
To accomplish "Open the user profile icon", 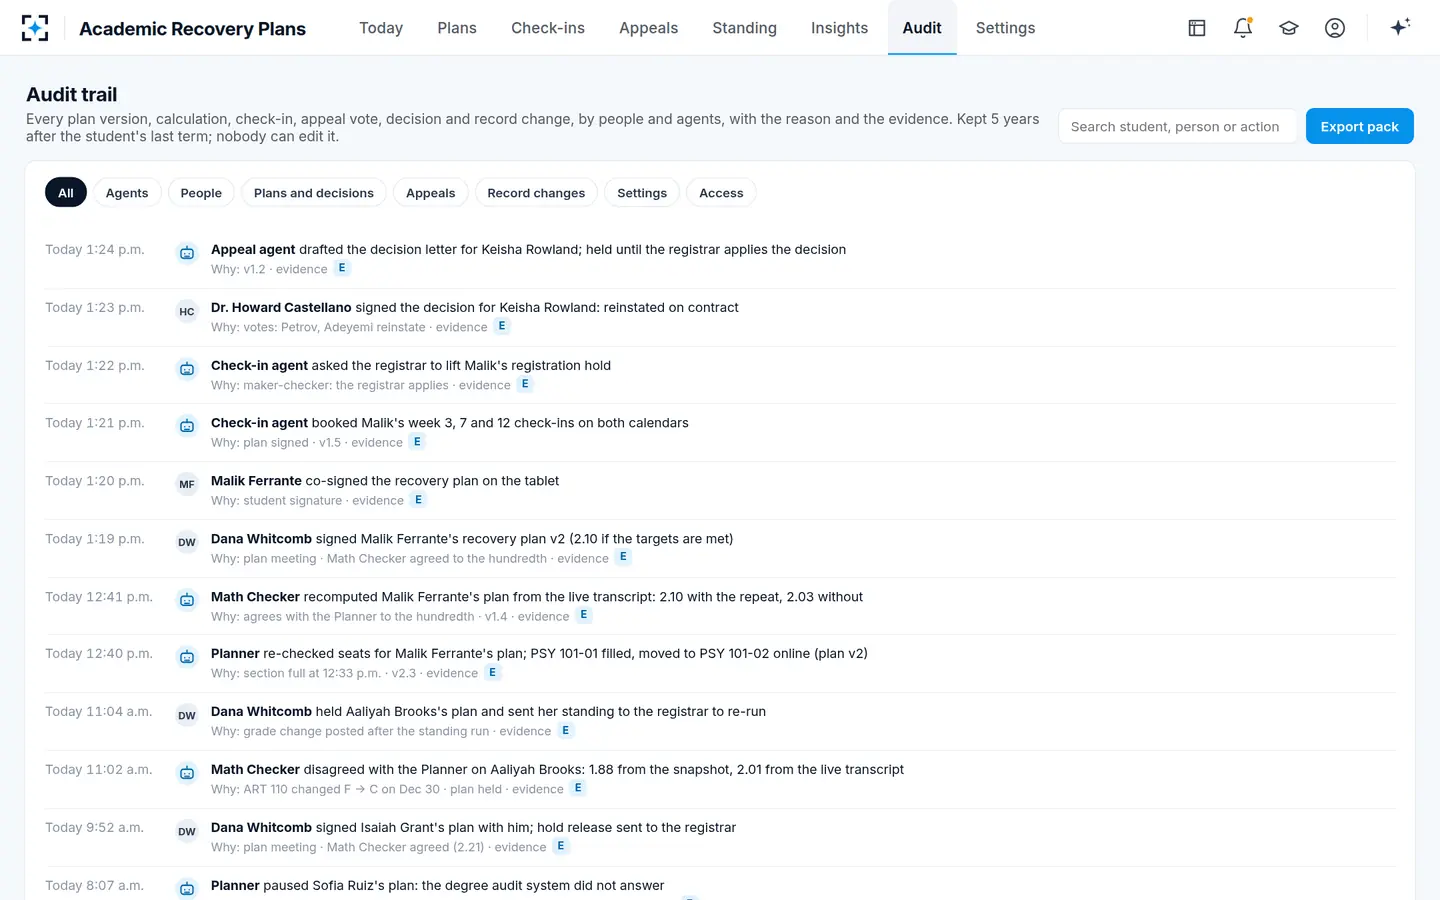I will tap(1335, 28).
